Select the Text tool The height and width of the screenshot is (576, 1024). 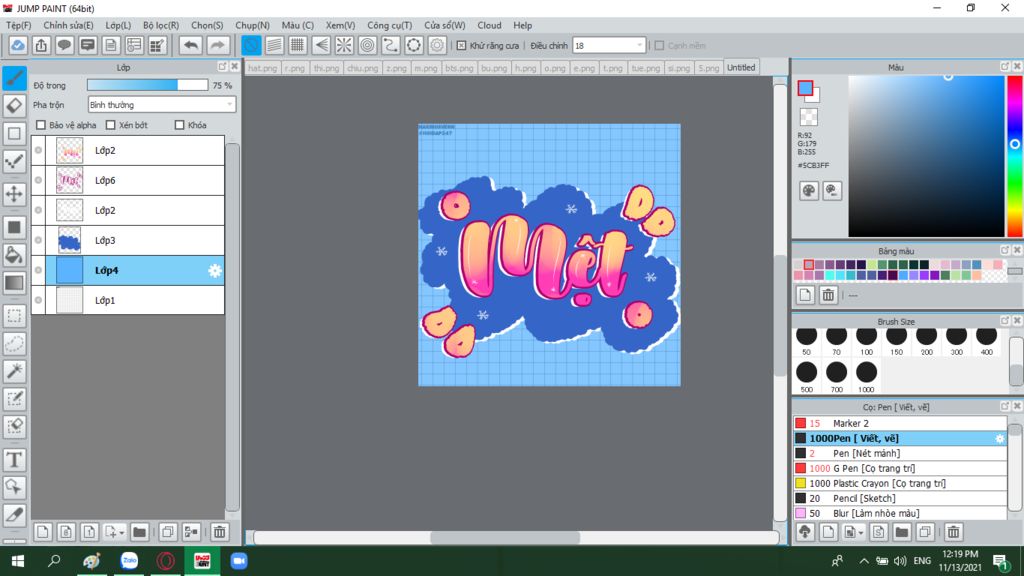point(14,460)
